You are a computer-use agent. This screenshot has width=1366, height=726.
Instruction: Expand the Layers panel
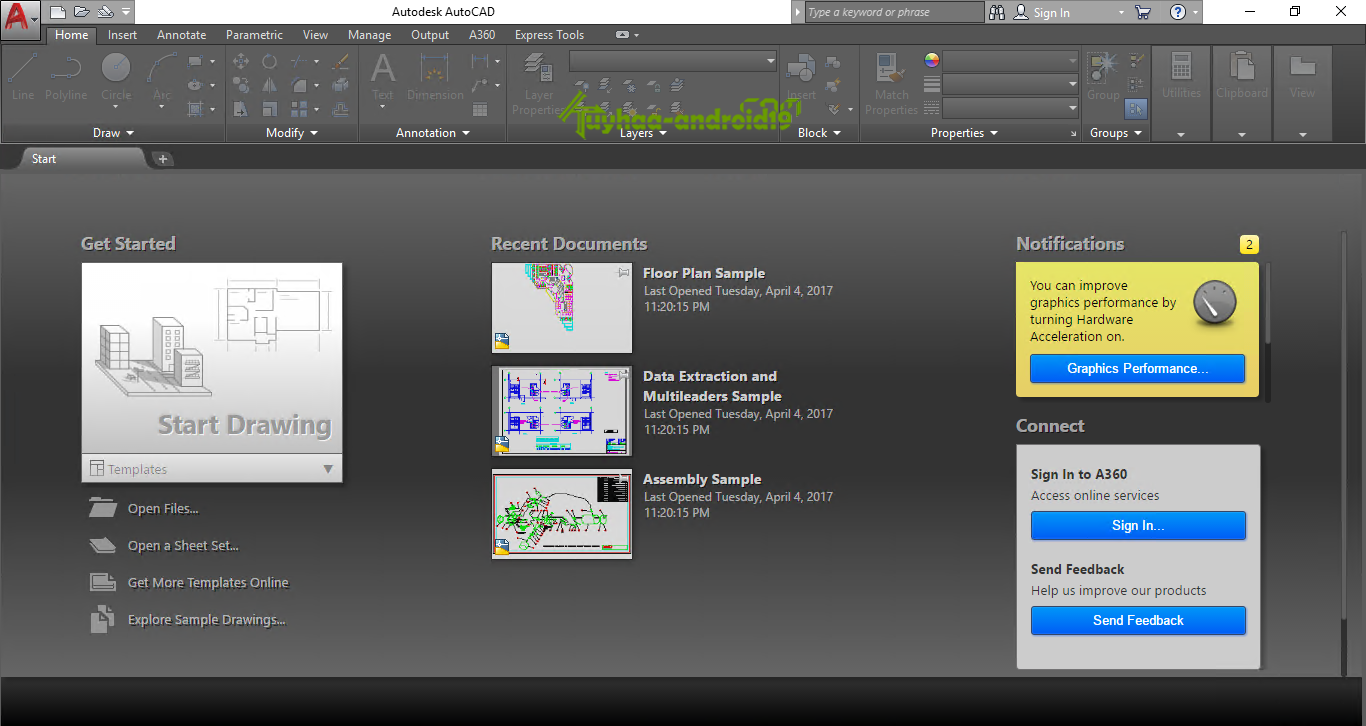coord(643,133)
